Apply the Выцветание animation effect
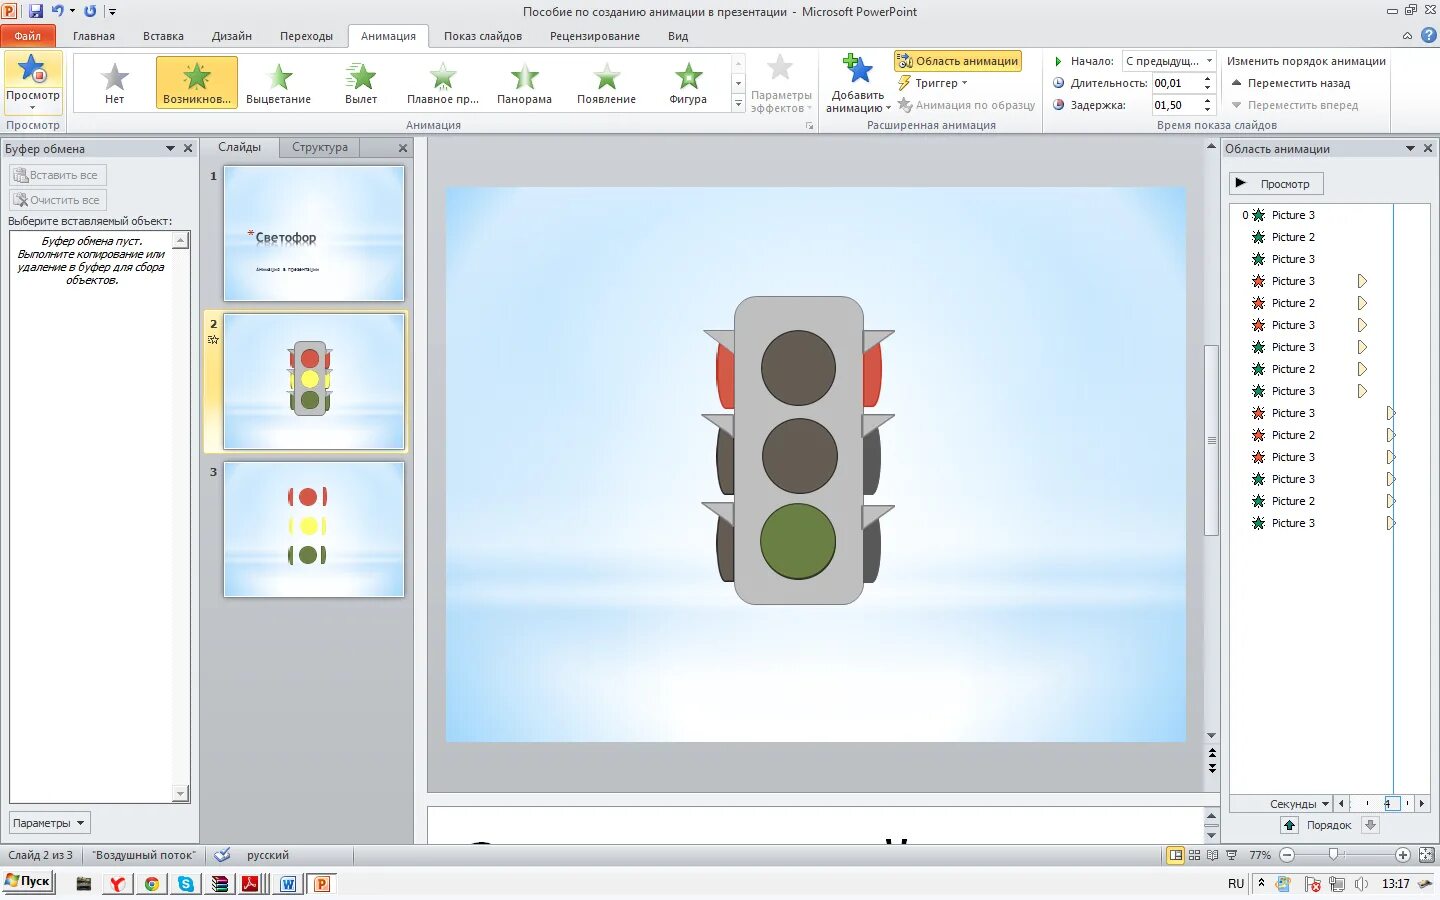1440x900 pixels. pyautogui.click(x=278, y=82)
